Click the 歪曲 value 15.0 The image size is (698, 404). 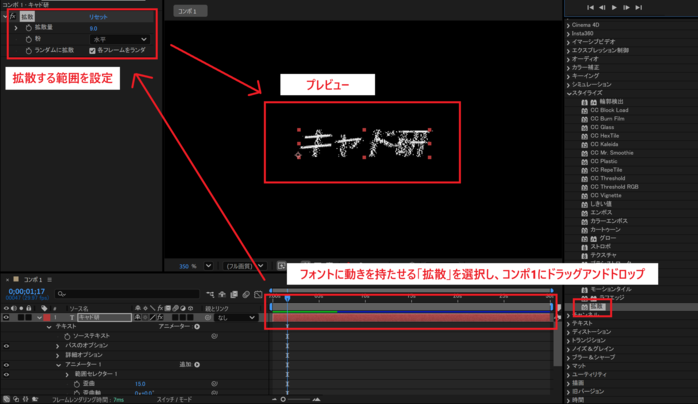point(140,384)
